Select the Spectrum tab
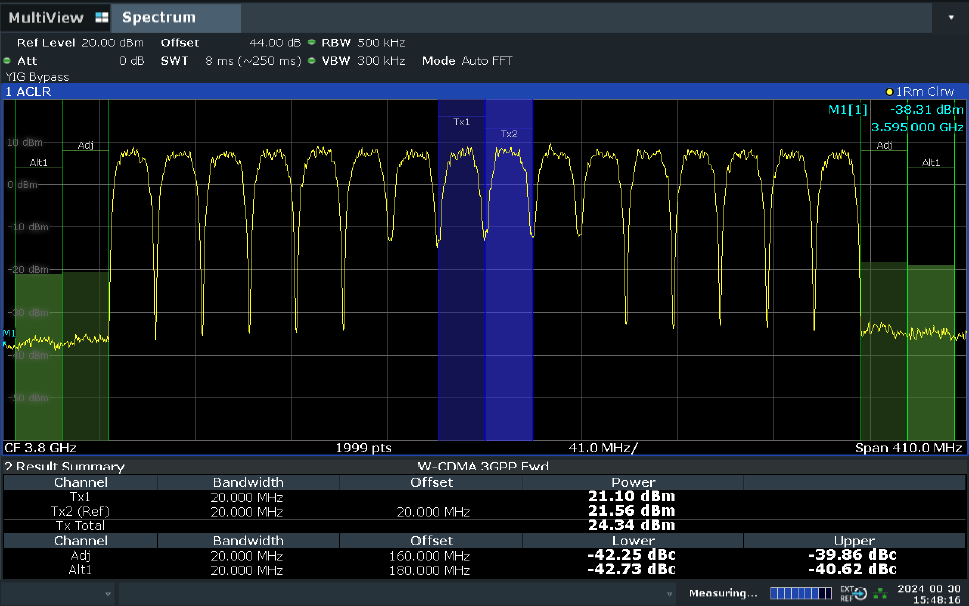 coord(176,17)
